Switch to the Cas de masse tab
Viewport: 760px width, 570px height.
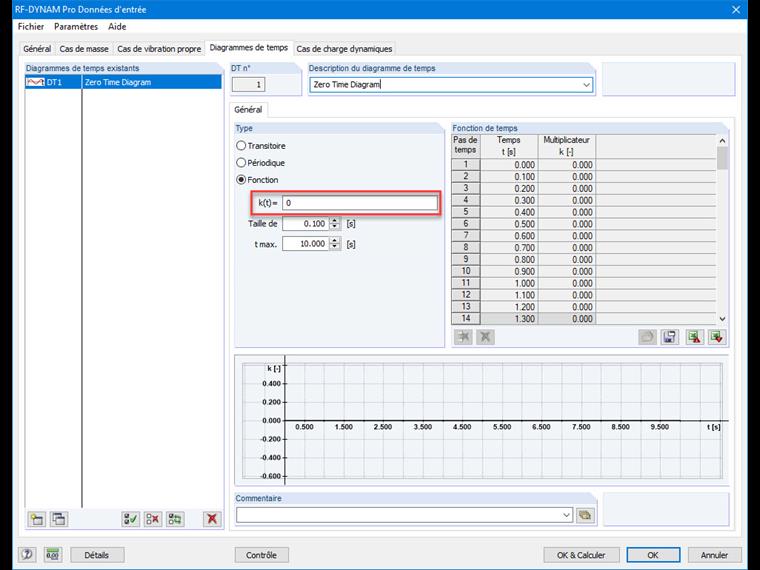point(84,49)
